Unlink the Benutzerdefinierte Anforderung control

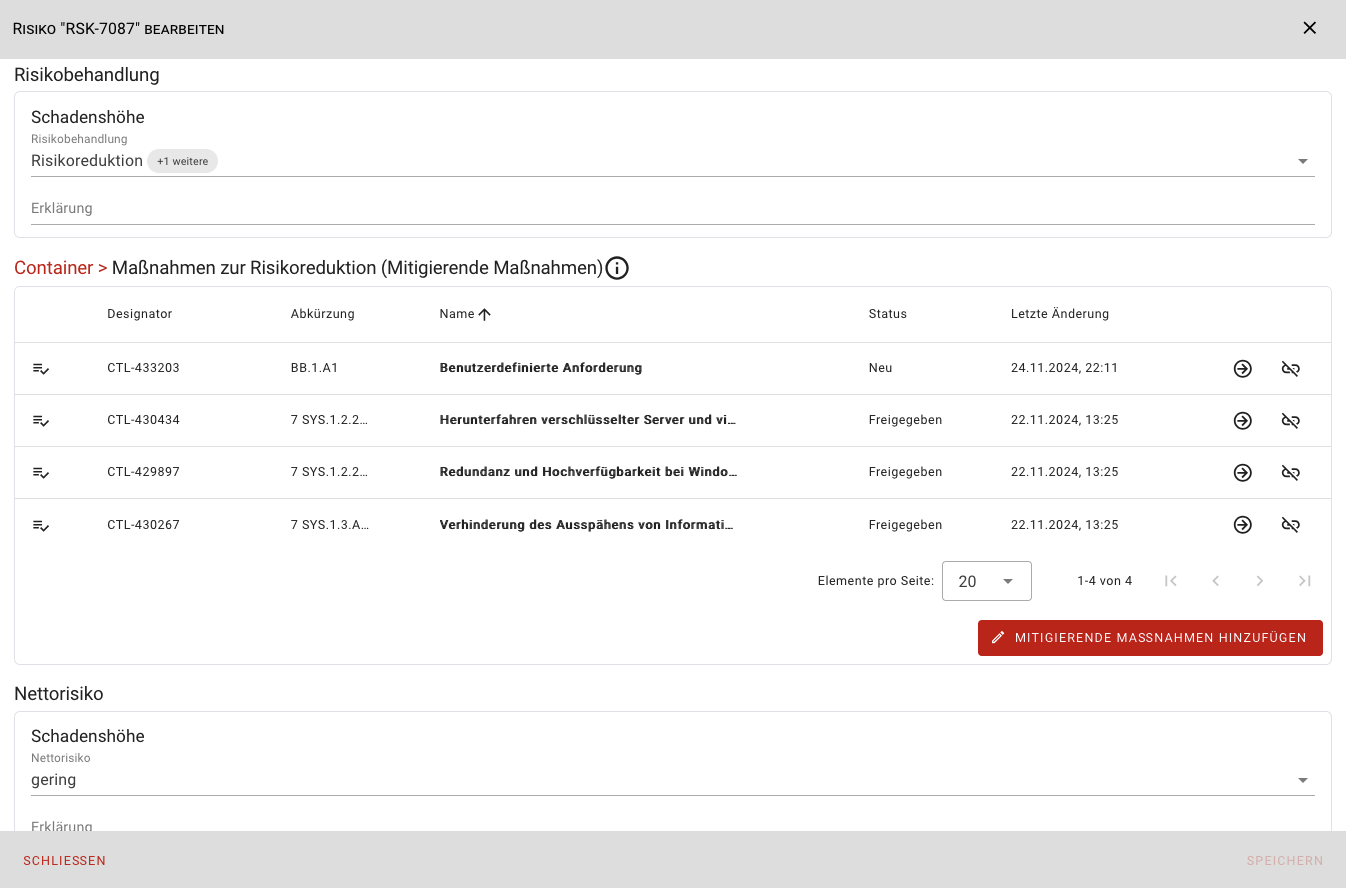click(1290, 369)
